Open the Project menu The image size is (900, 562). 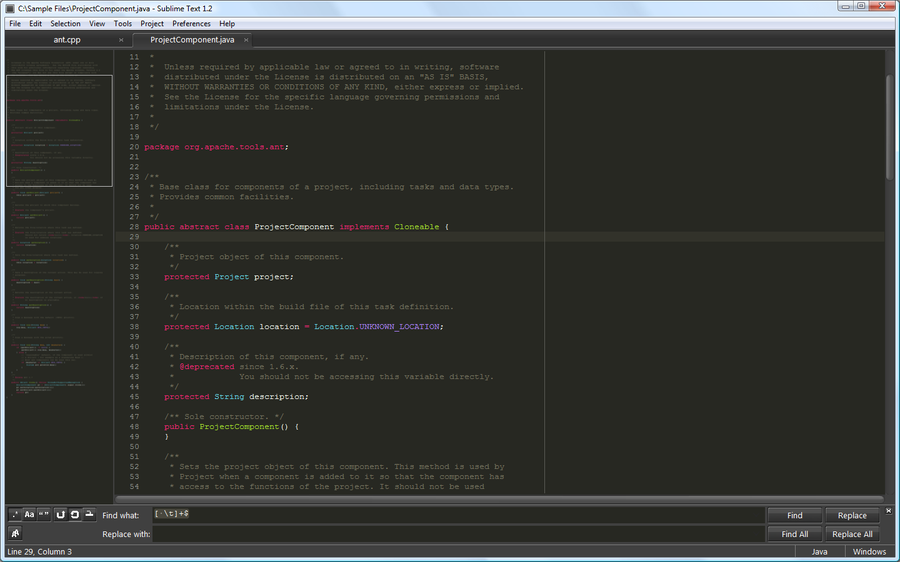click(152, 24)
